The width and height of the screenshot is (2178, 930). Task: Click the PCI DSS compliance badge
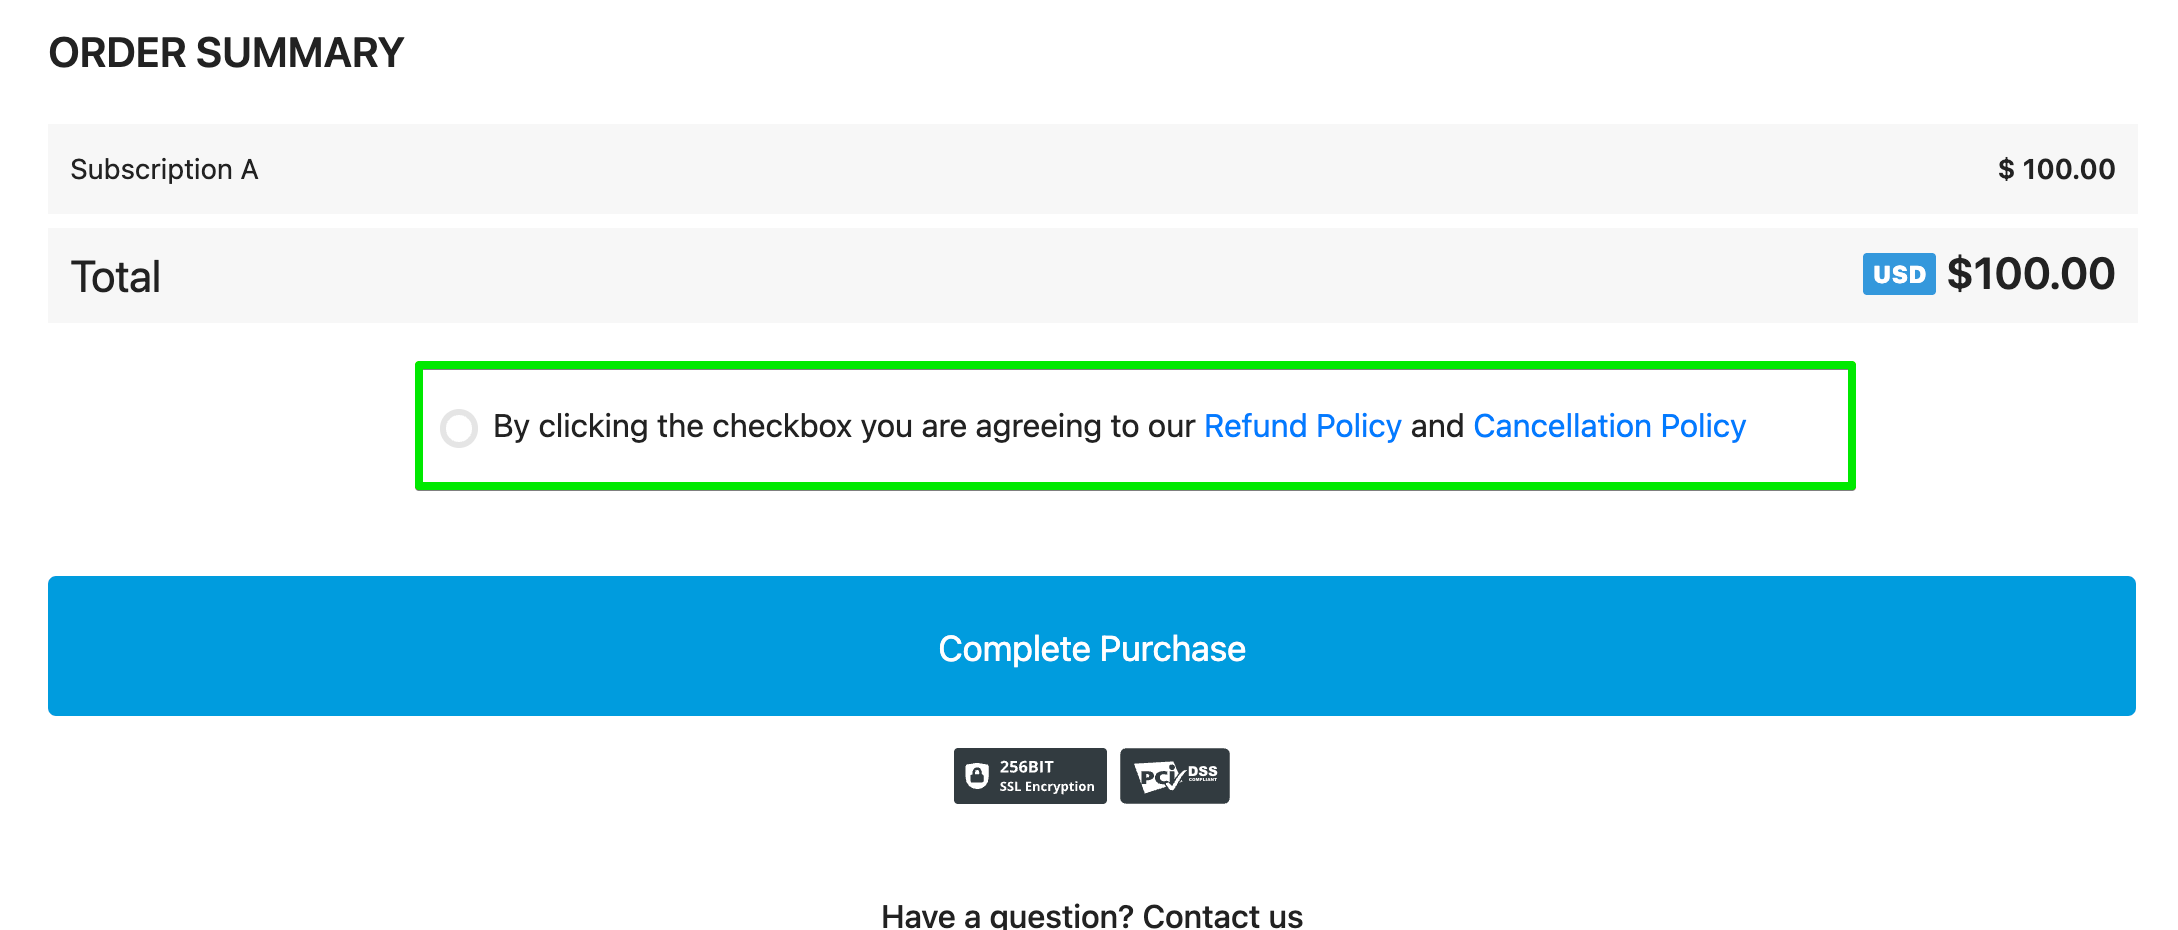pyautogui.click(x=1175, y=776)
